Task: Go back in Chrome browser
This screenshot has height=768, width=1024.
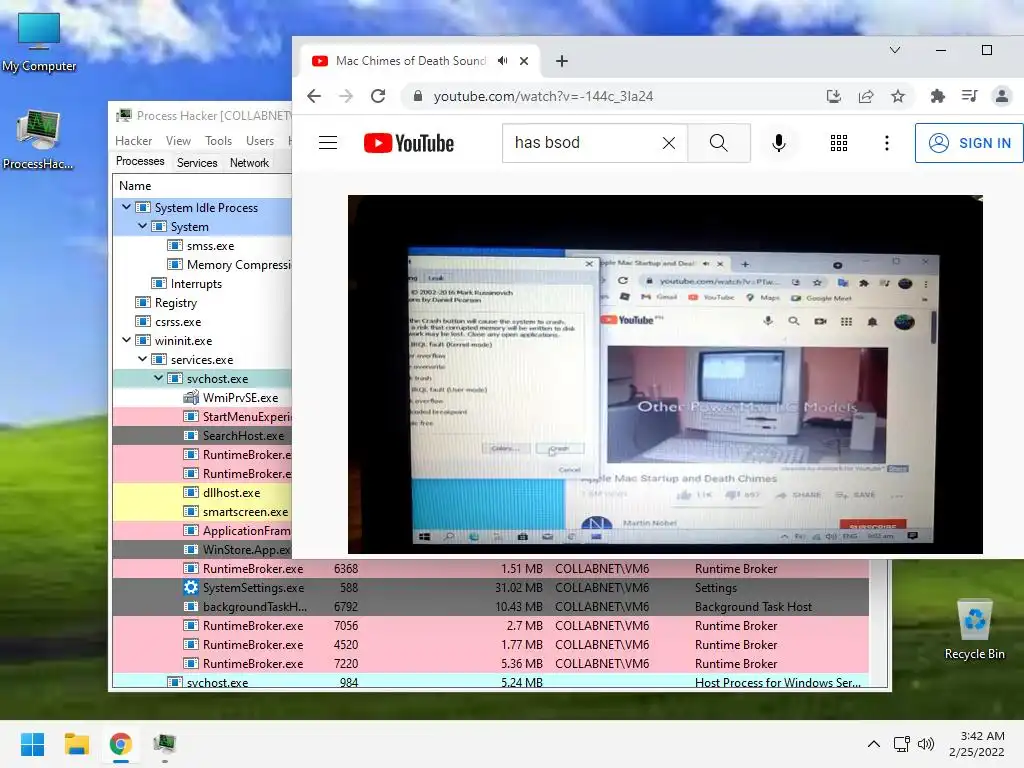Action: tap(314, 96)
